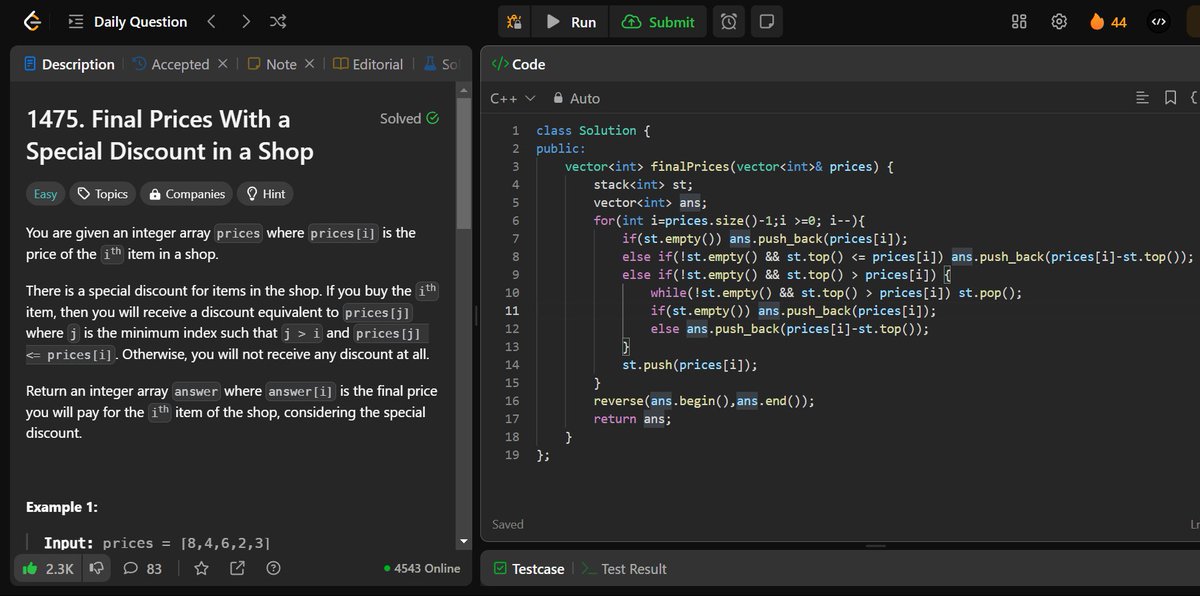Go to the next question arrow
Screen dimensions: 1200x596
coord(246,21)
